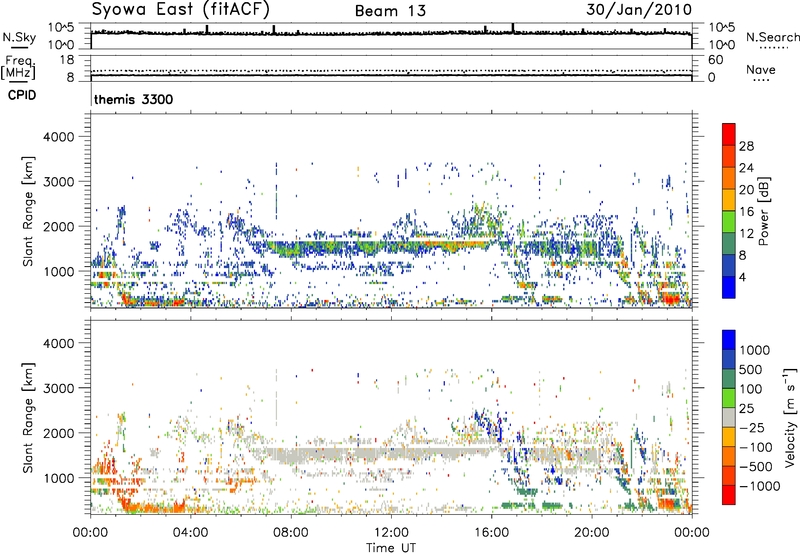Click the '100' velocity colorbar label
This screenshot has width=800, height=554.
coord(751,389)
